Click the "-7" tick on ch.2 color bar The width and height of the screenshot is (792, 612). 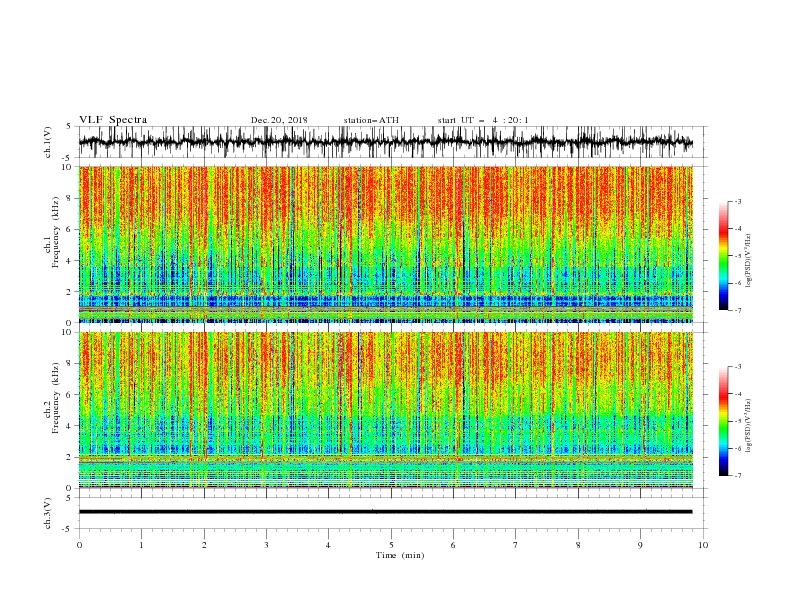pyautogui.click(x=738, y=475)
